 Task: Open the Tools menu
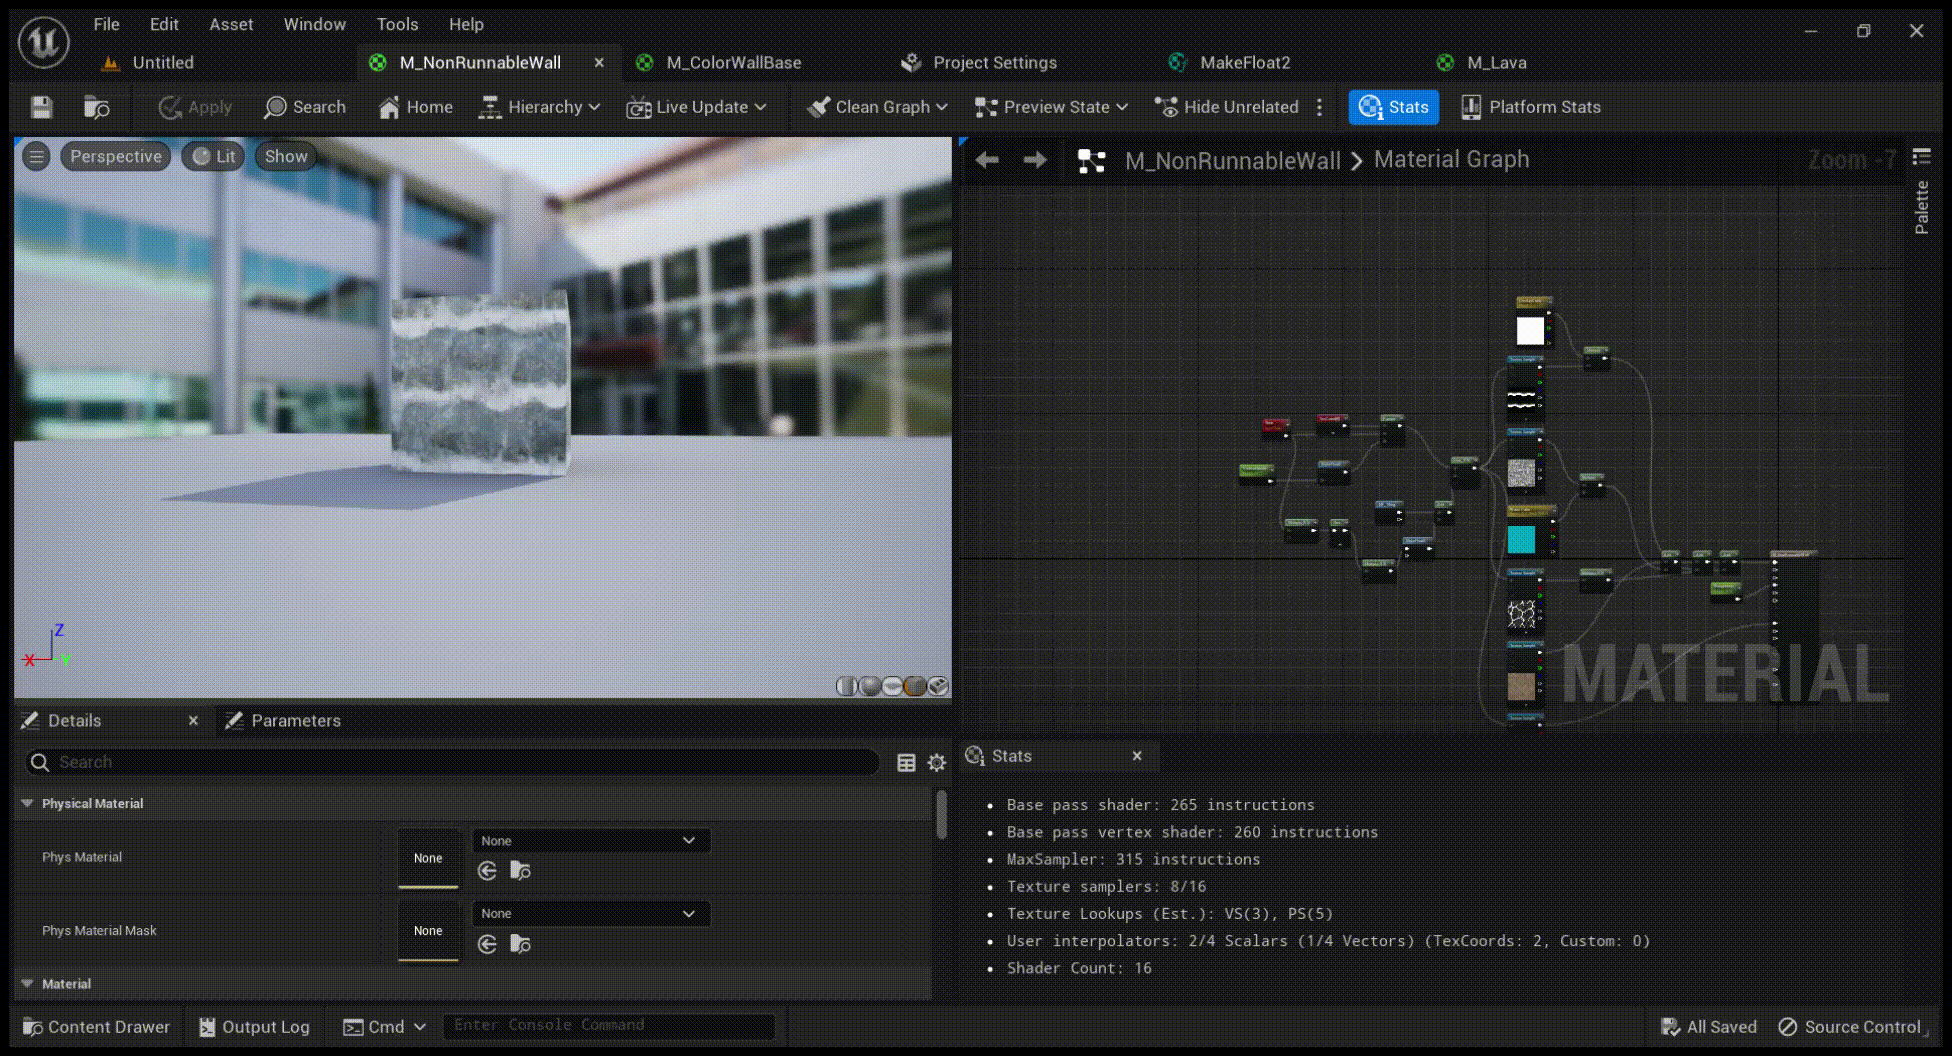[397, 24]
